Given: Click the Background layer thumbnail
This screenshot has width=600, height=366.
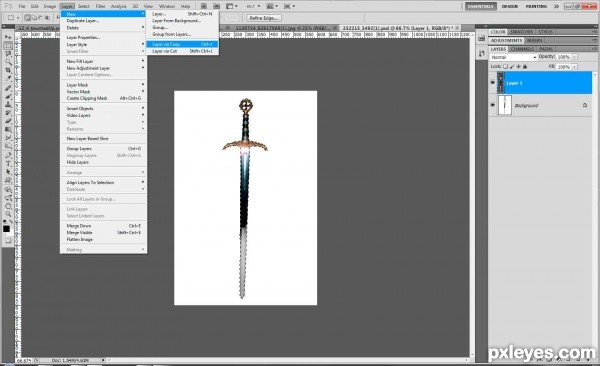Looking at the screenshot, I should (x=505, y=105).
